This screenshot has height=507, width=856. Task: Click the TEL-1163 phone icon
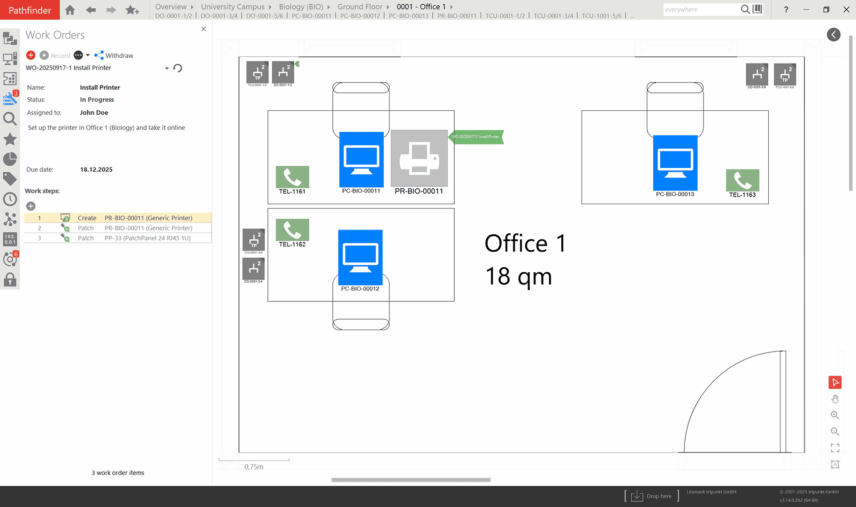point(742,180)
